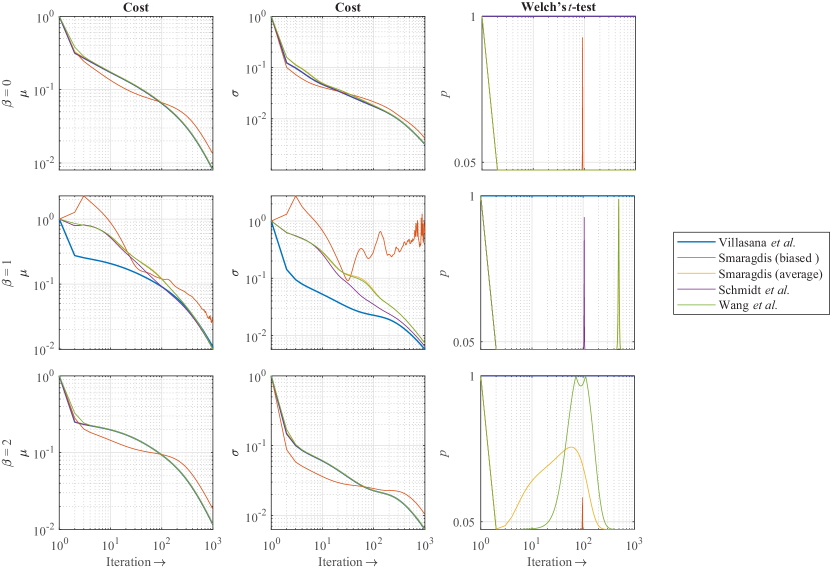Click the green double peak in the β = 2 Welch's t-test plot
Screen dimensions: 830x570
click(581, 380)
